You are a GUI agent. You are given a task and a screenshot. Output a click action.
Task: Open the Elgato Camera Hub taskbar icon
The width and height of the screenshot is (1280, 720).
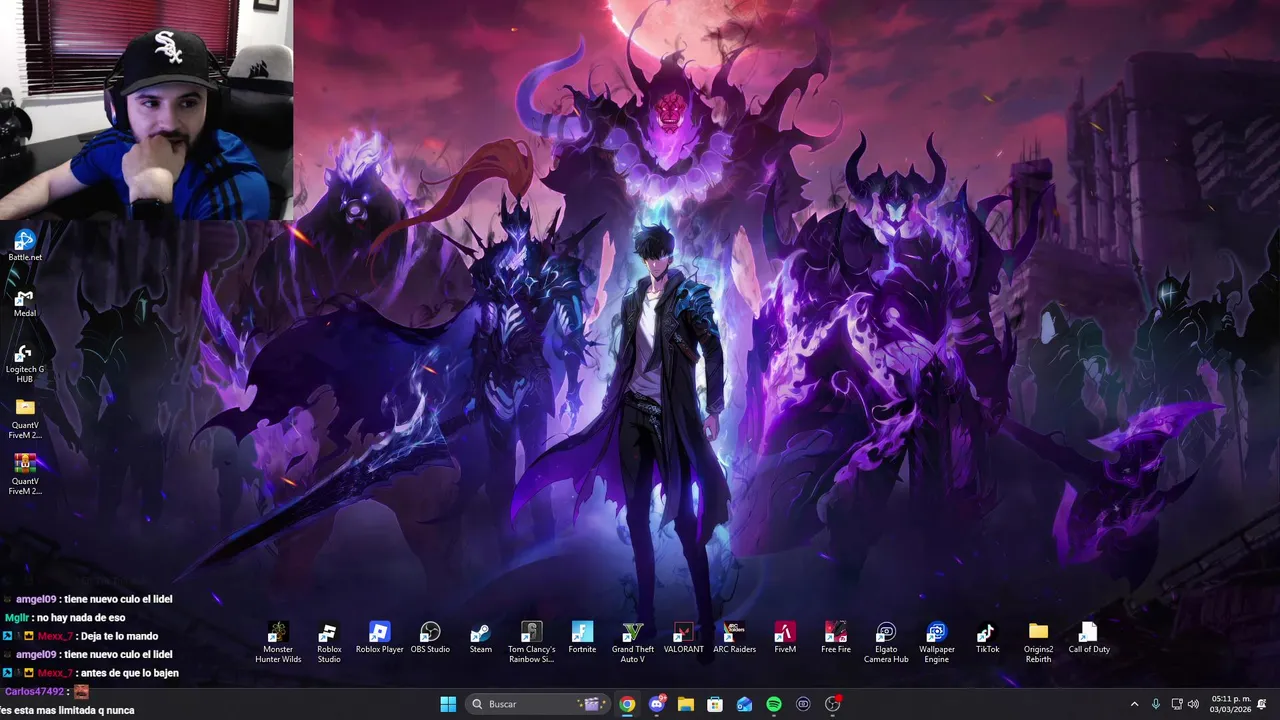pos(803,704)
